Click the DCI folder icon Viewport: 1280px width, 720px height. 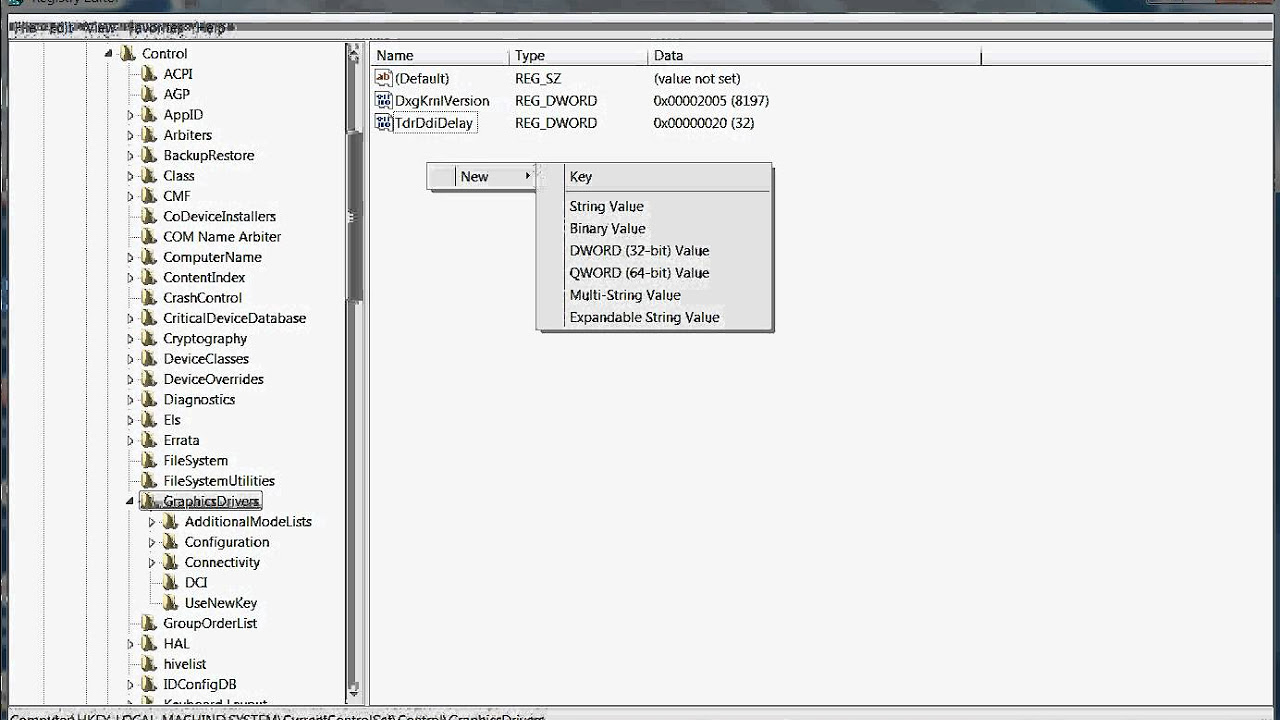click(170, 582)
